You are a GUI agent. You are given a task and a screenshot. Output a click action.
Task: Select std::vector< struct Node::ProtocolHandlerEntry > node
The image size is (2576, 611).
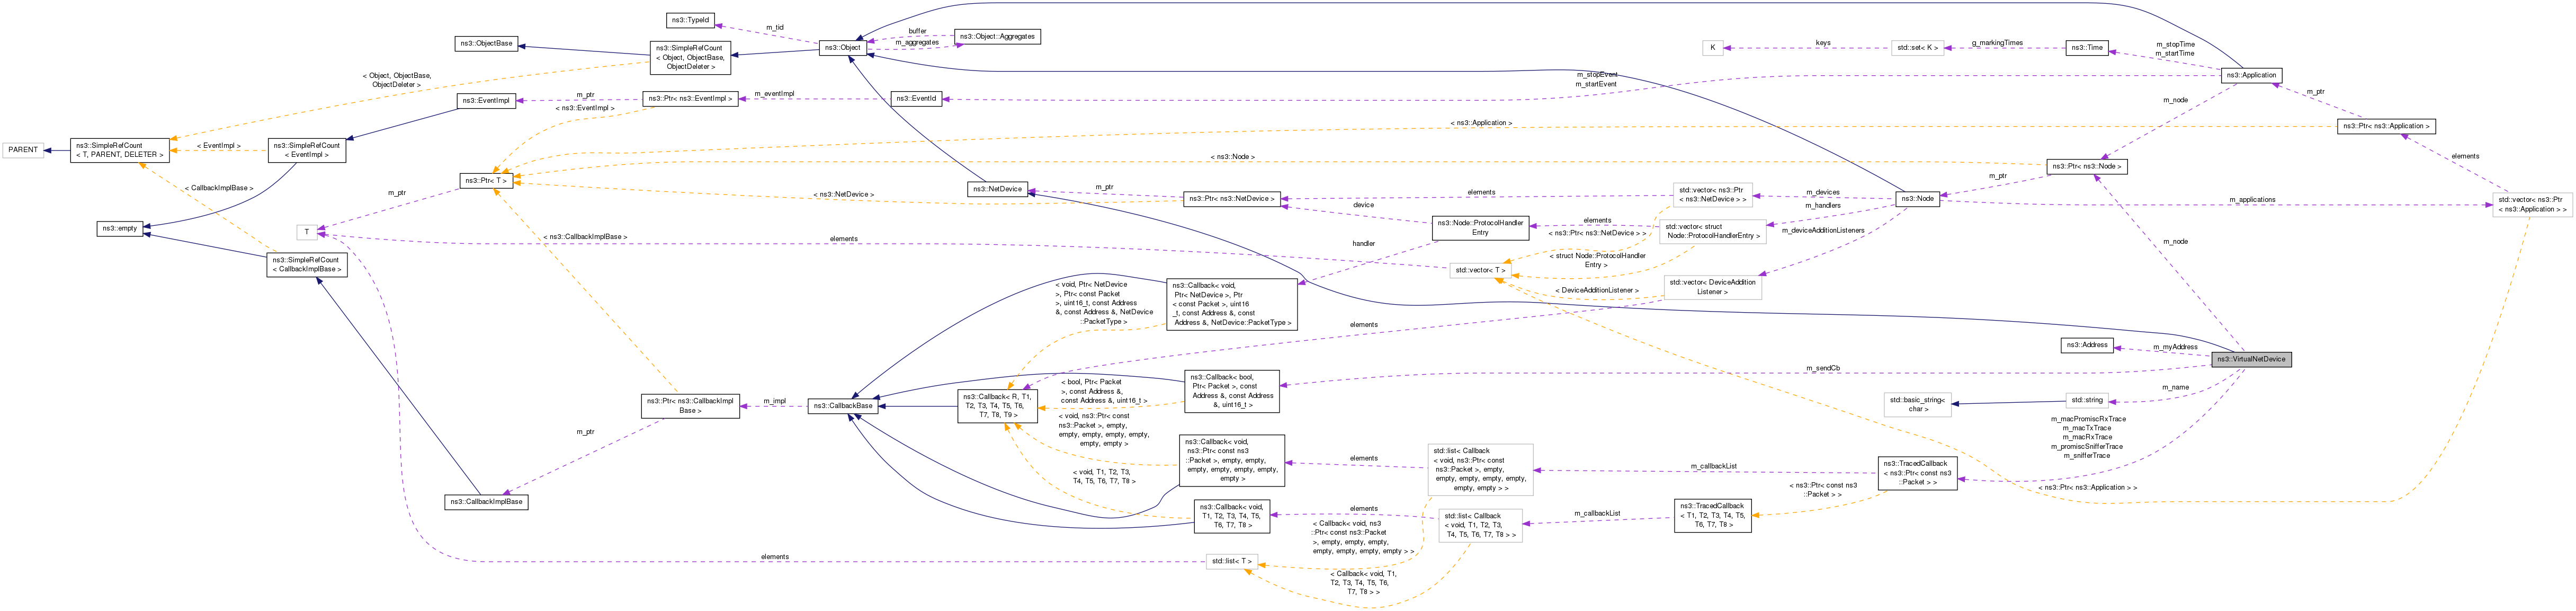pos(1713,231)
